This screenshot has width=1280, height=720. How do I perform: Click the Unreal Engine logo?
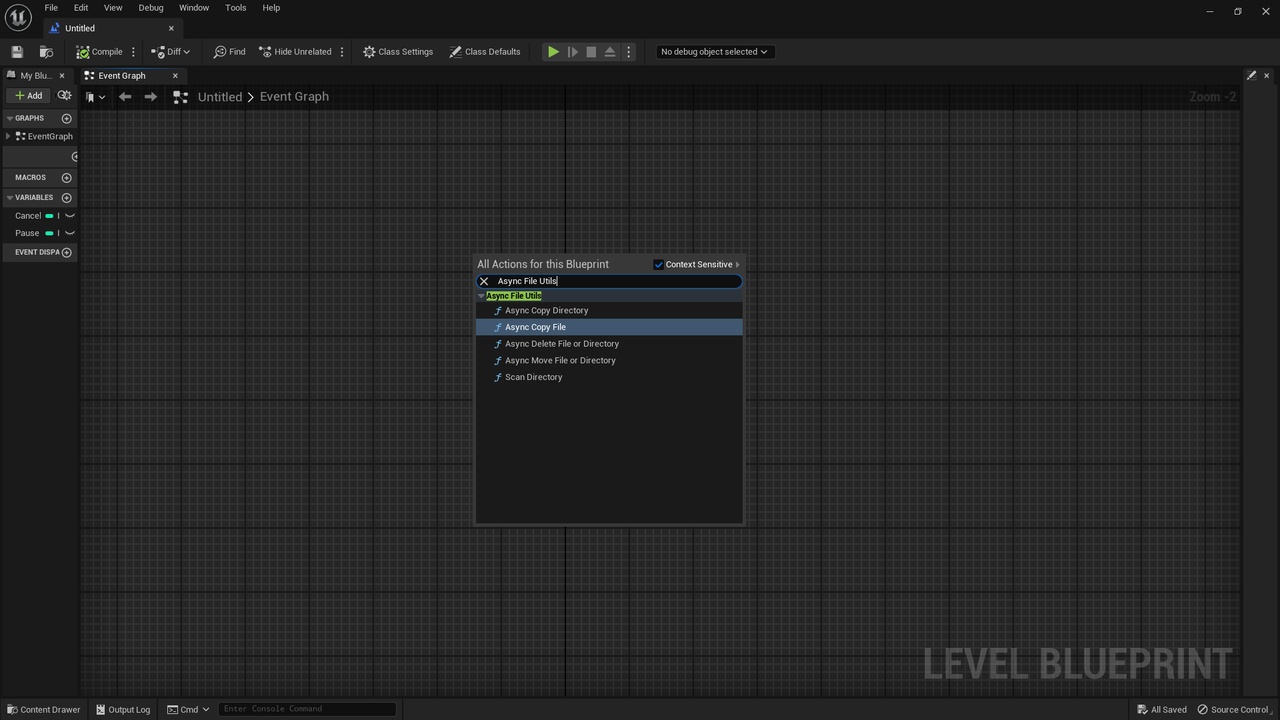pos(18,18)
